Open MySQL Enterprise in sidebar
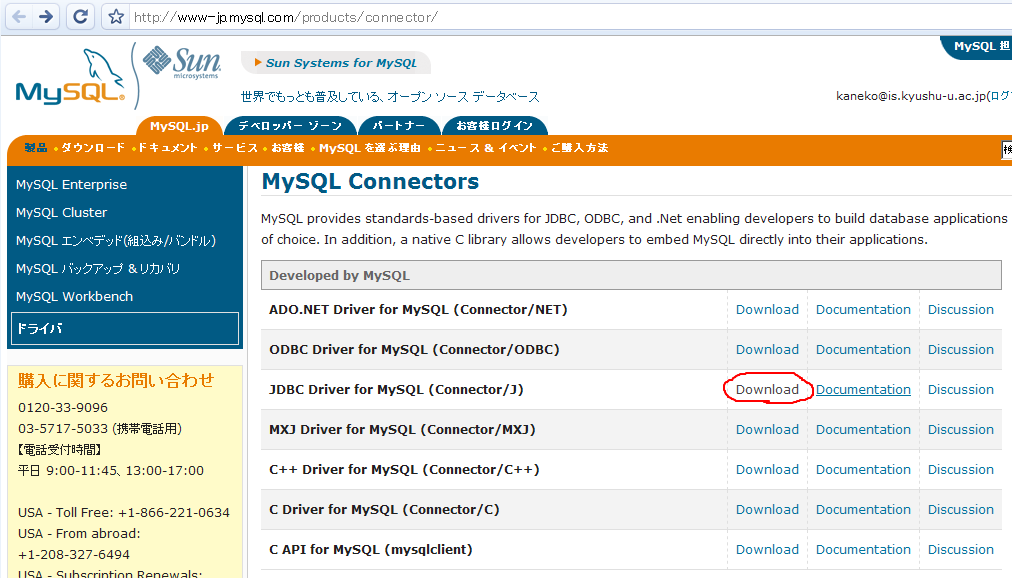 click(72, 184)
